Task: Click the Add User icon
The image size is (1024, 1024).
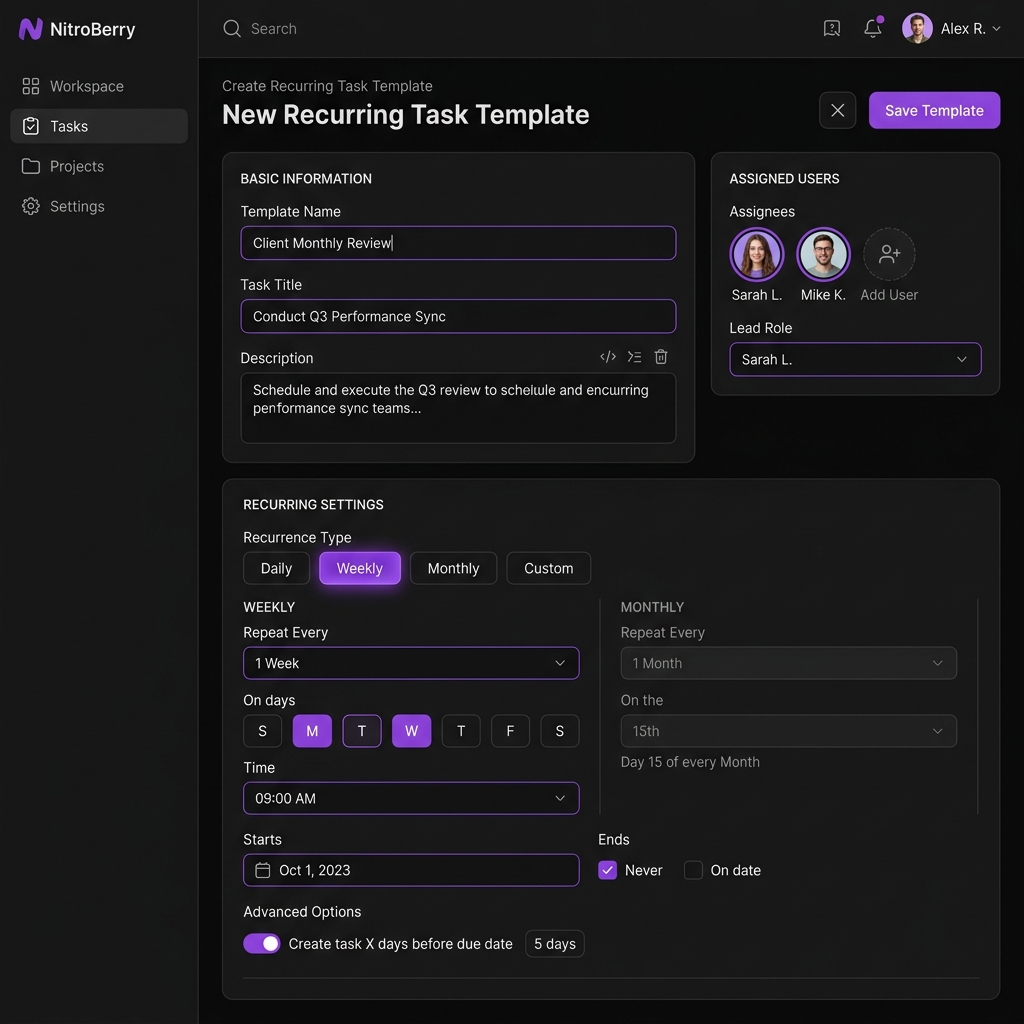Action: pos(889,254)
